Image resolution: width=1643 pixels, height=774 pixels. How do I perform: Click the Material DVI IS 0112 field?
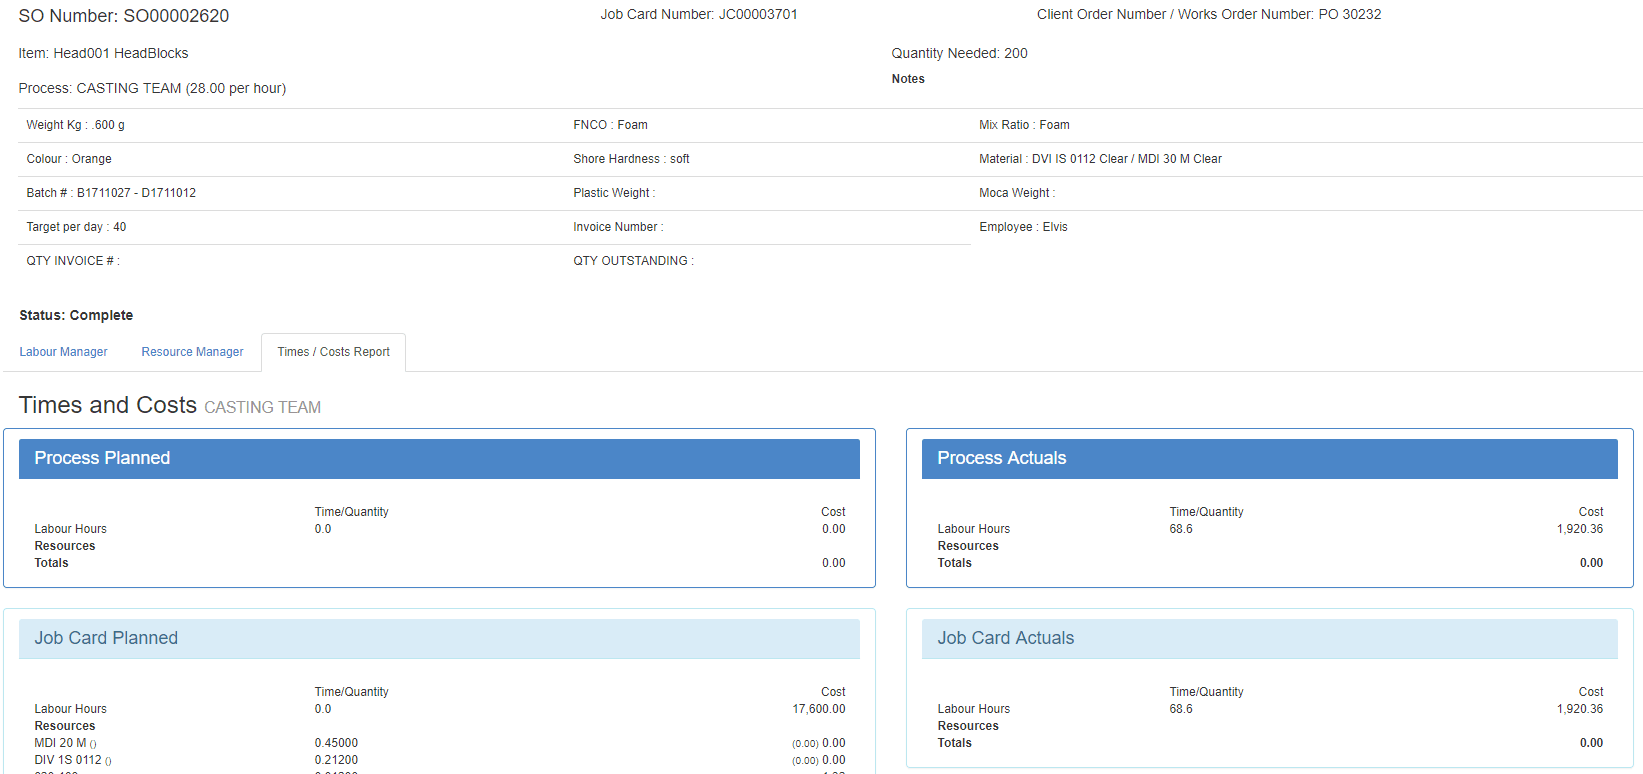[x=1100, y=159]
